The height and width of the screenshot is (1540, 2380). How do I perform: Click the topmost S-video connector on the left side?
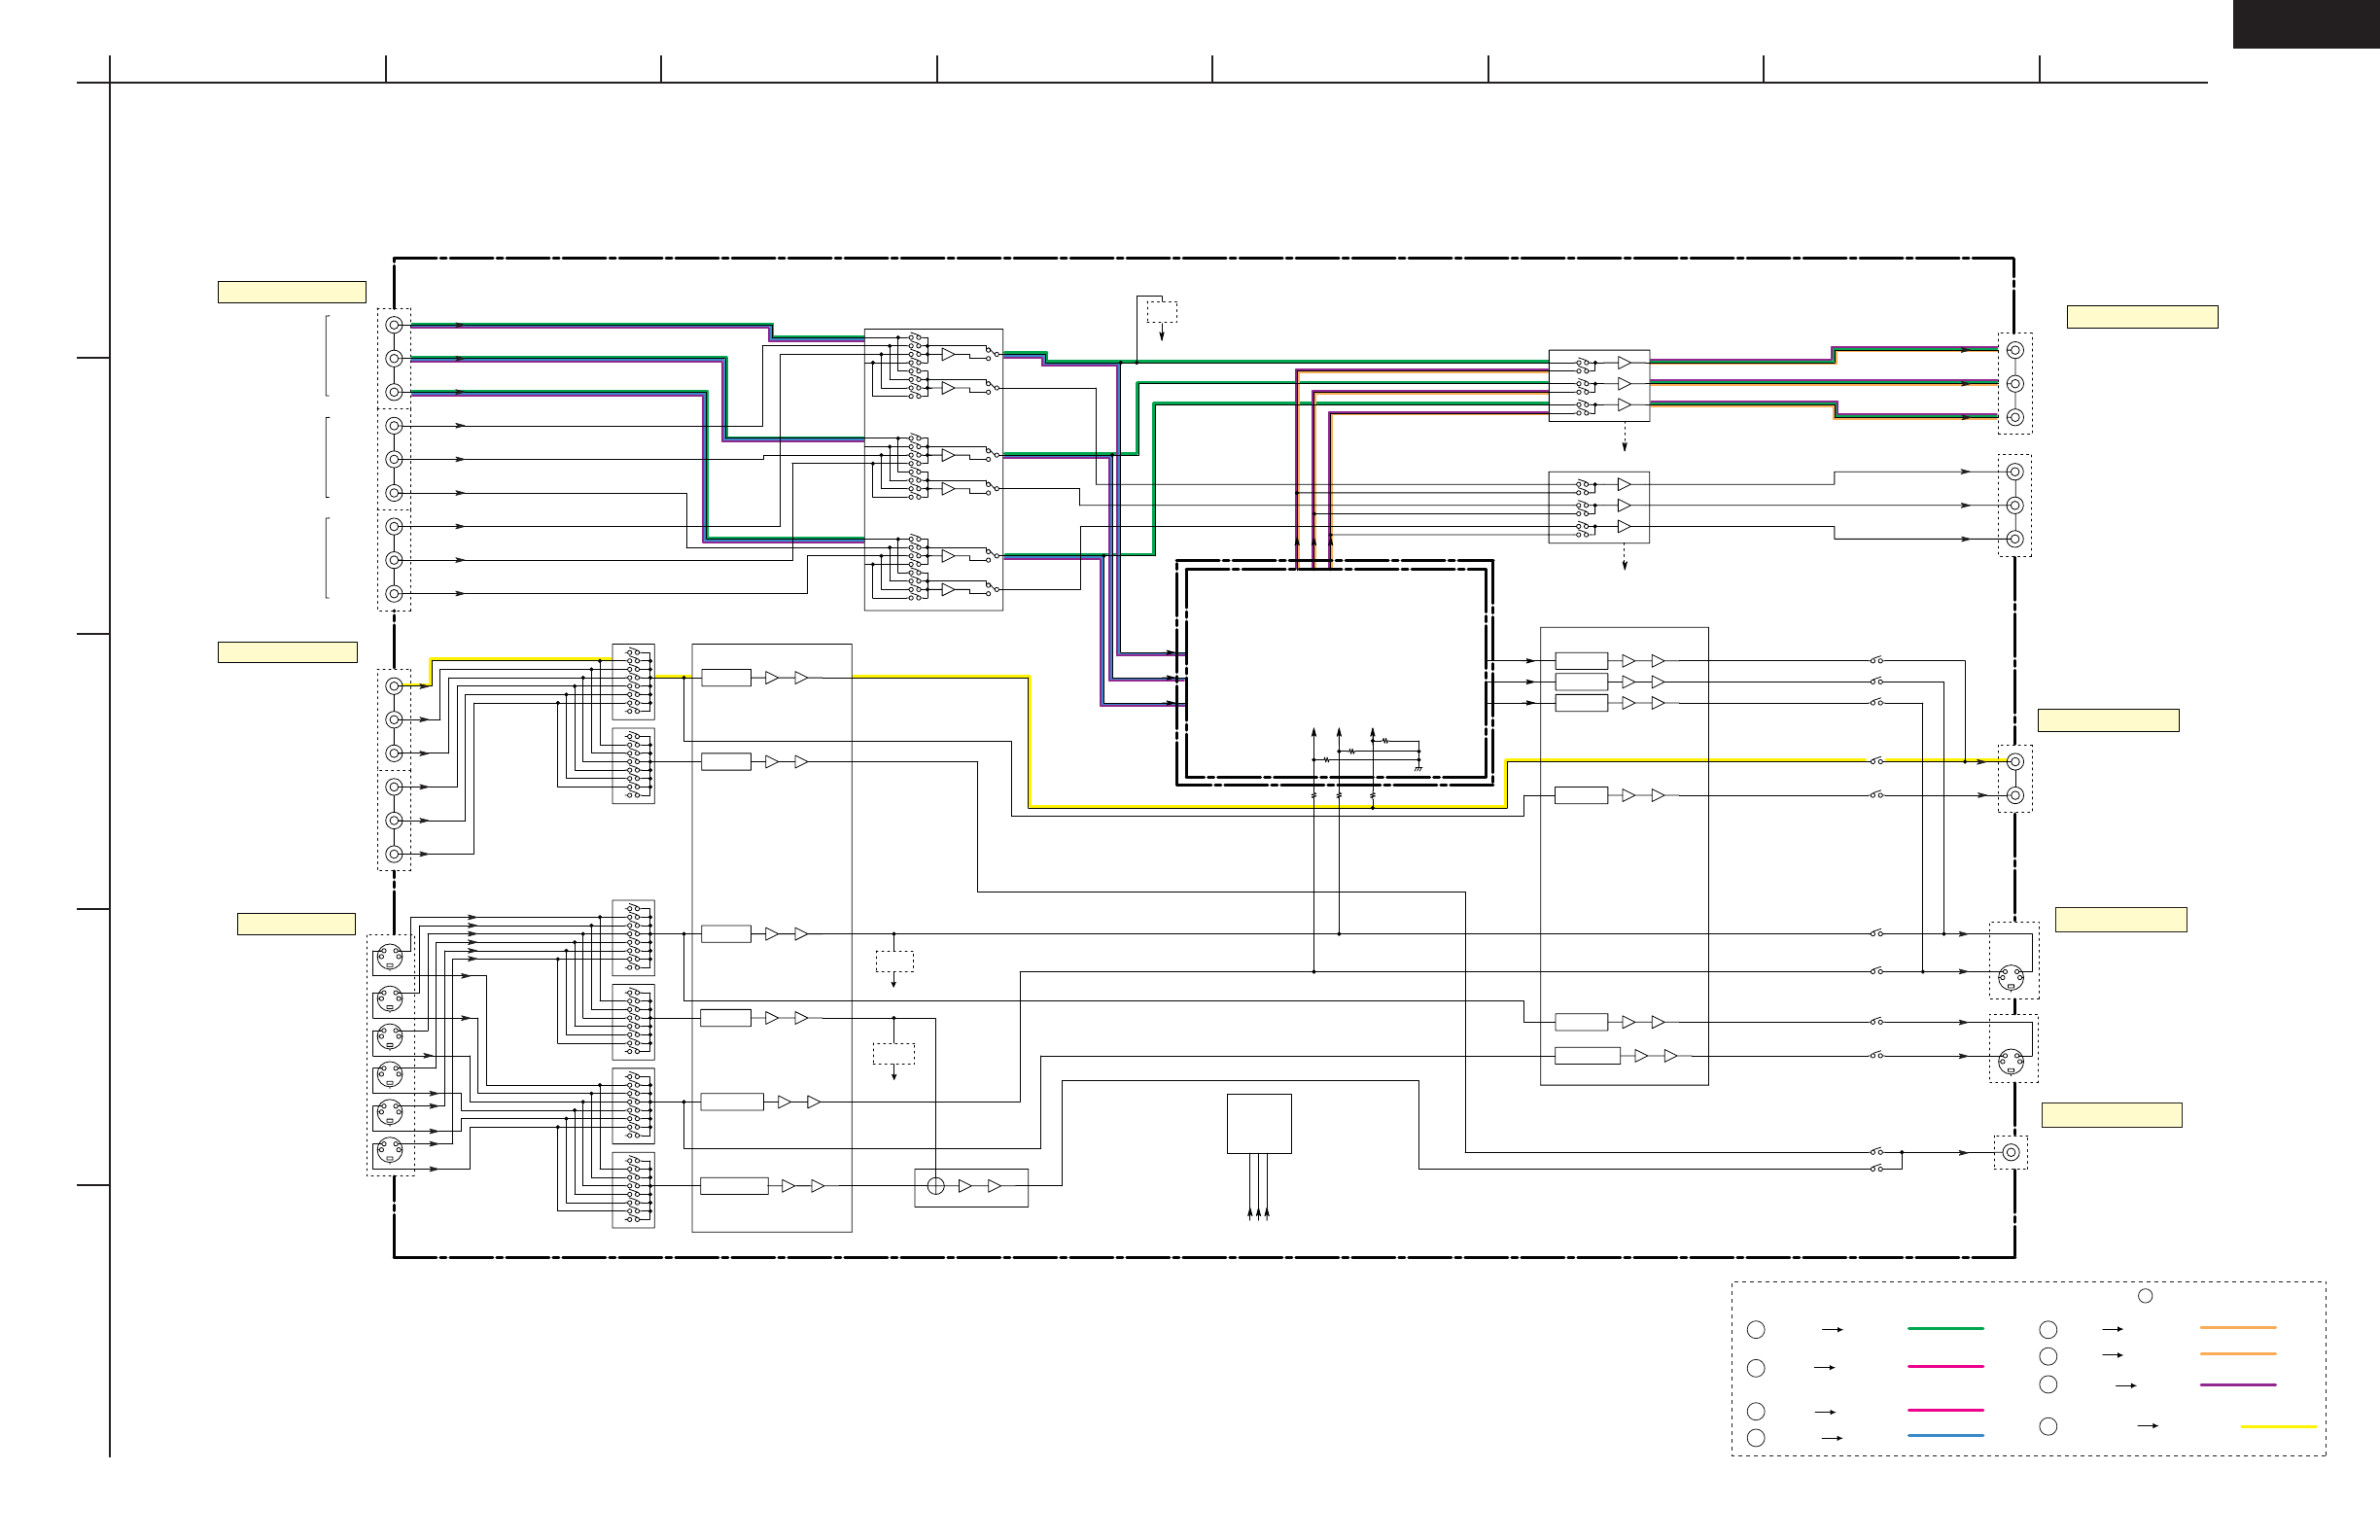click(x=389, y=958)
